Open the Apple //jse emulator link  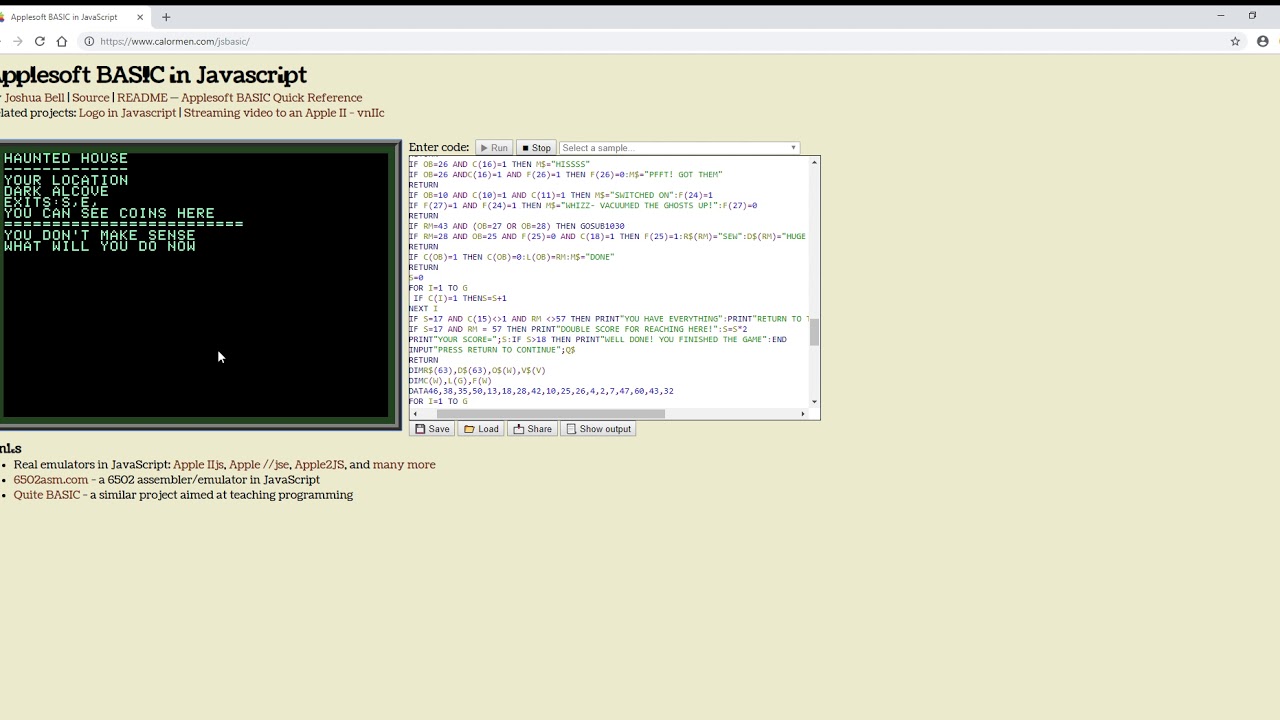(x=259, y=465)
